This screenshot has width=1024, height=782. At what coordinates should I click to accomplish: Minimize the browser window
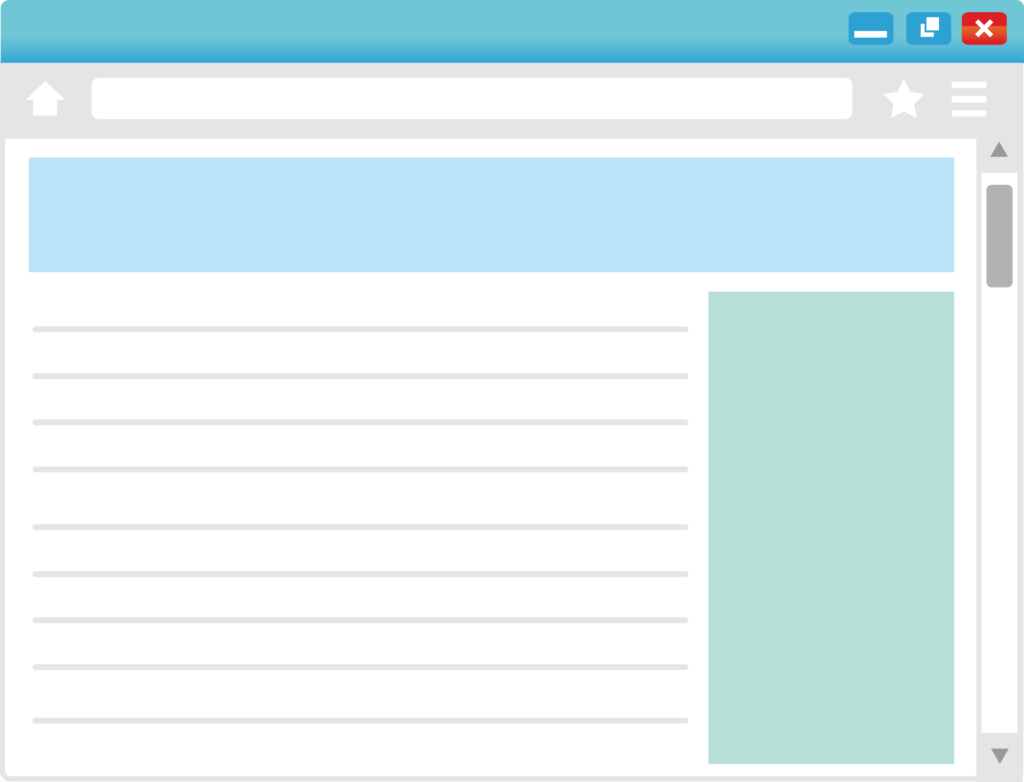click(871, 28)
